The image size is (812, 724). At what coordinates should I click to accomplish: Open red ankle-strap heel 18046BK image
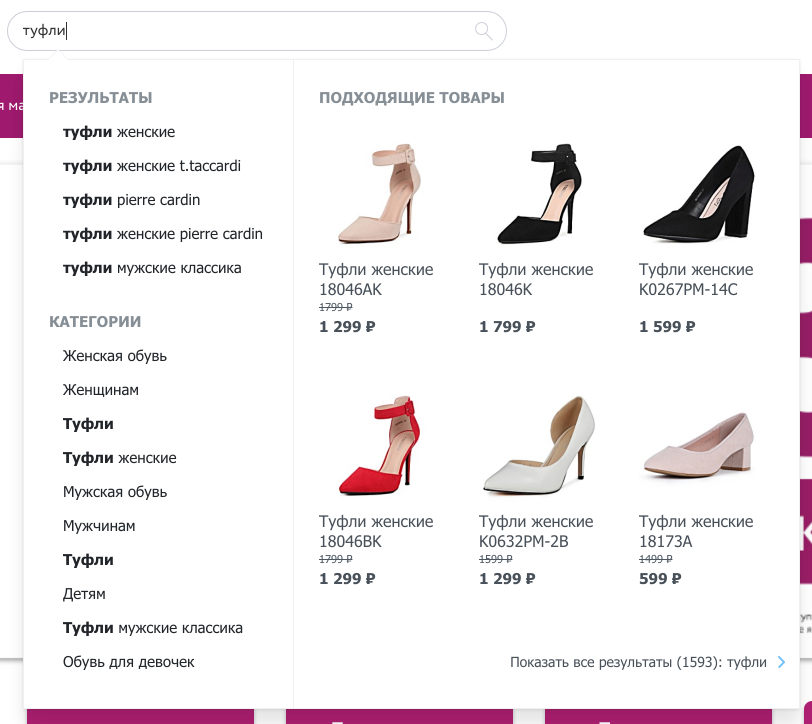click(376, 446)
